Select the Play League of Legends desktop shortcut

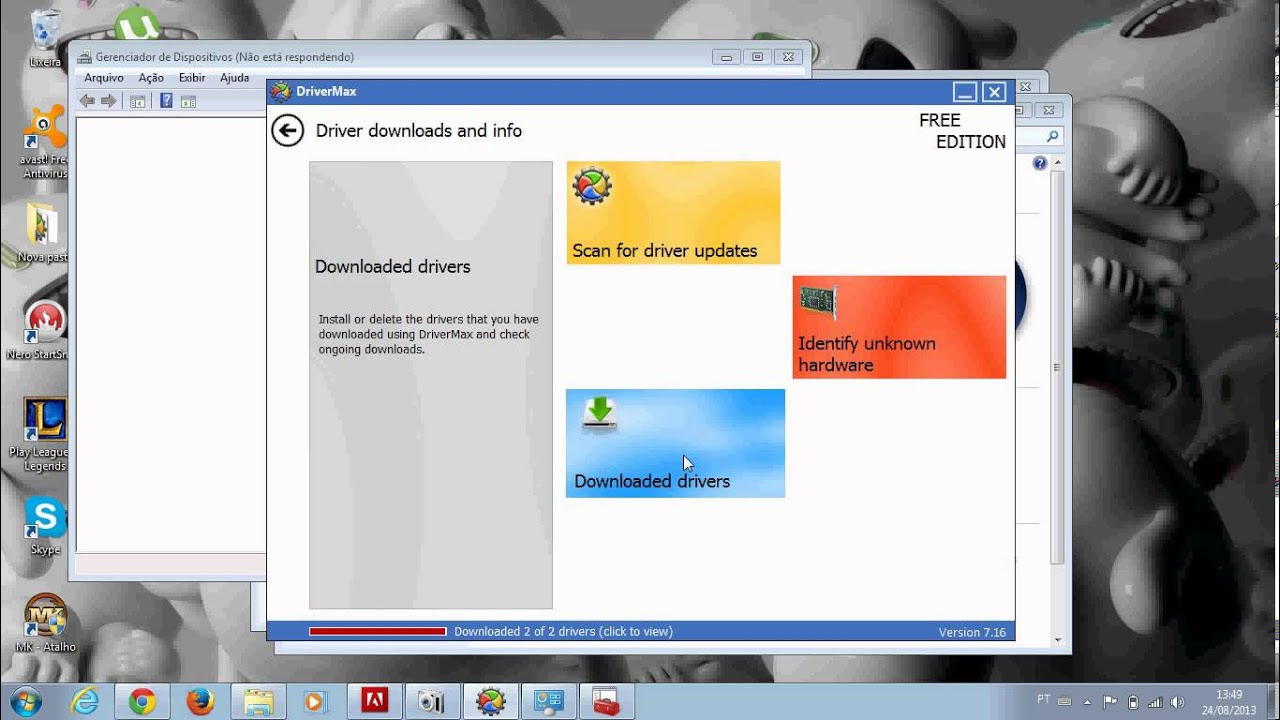pyautogui.click(x=45, y=435)
